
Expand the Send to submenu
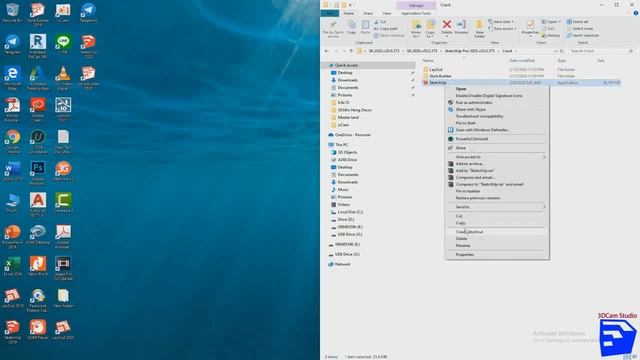point(497,207)
